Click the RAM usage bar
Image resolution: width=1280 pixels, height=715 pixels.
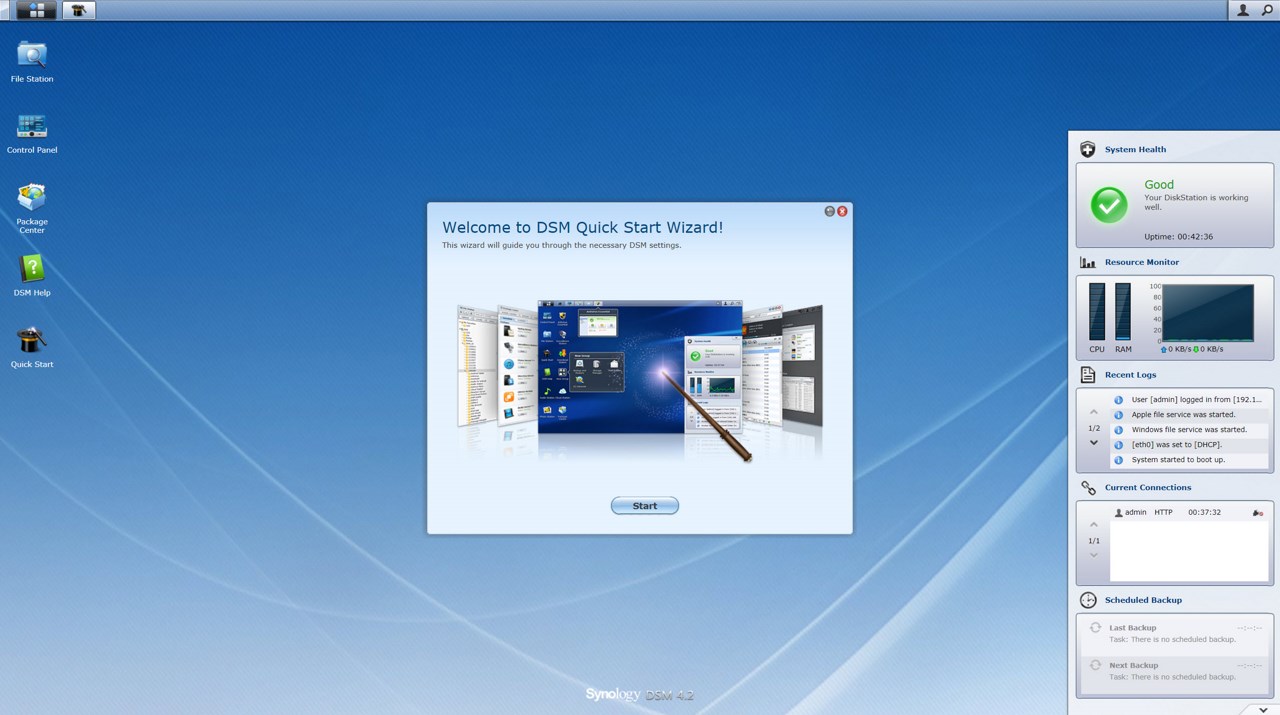click(x=1123, y=312)
